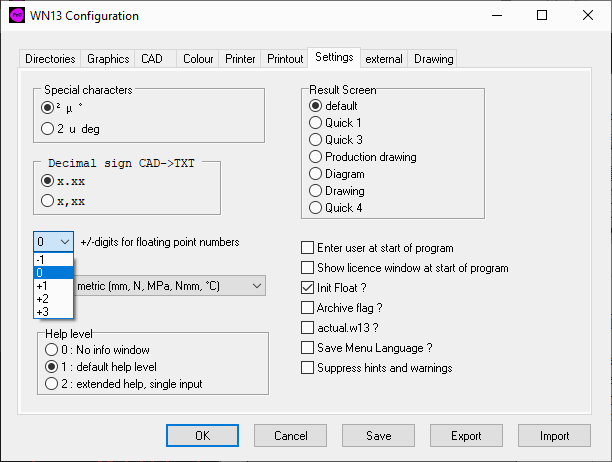Pick +3 option in digits dropdown
Screen dimensions: 612x462
point(43,311)
